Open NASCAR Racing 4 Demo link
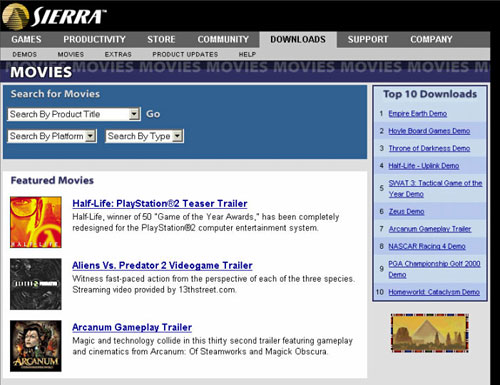Screen dimensions: 500x385 point(427,246)
